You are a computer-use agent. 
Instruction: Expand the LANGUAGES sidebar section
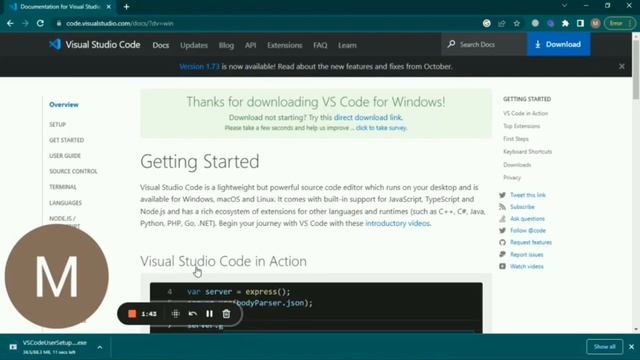(x=65, y=203)
